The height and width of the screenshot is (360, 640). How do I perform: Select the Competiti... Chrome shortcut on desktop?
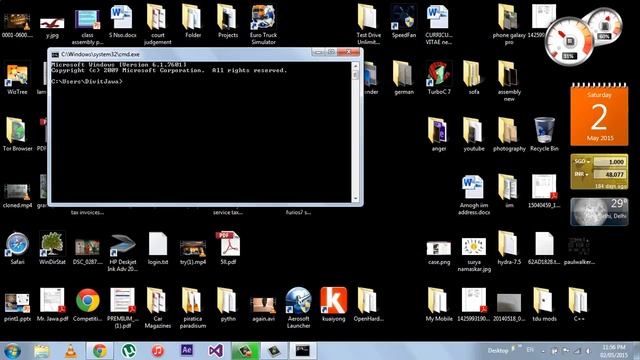(x=87, y=304)
